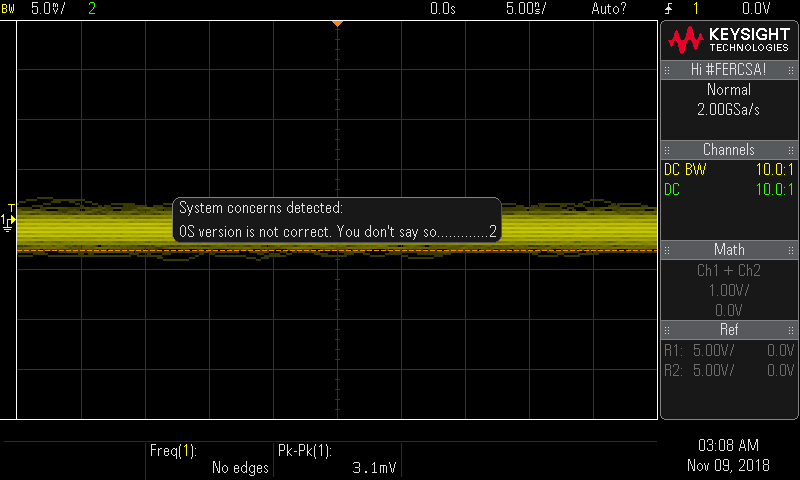The height and width of the screenshot is (480, 800).
Task: Click the Keysight Technologies logo
Action: (x=729, y=39)
